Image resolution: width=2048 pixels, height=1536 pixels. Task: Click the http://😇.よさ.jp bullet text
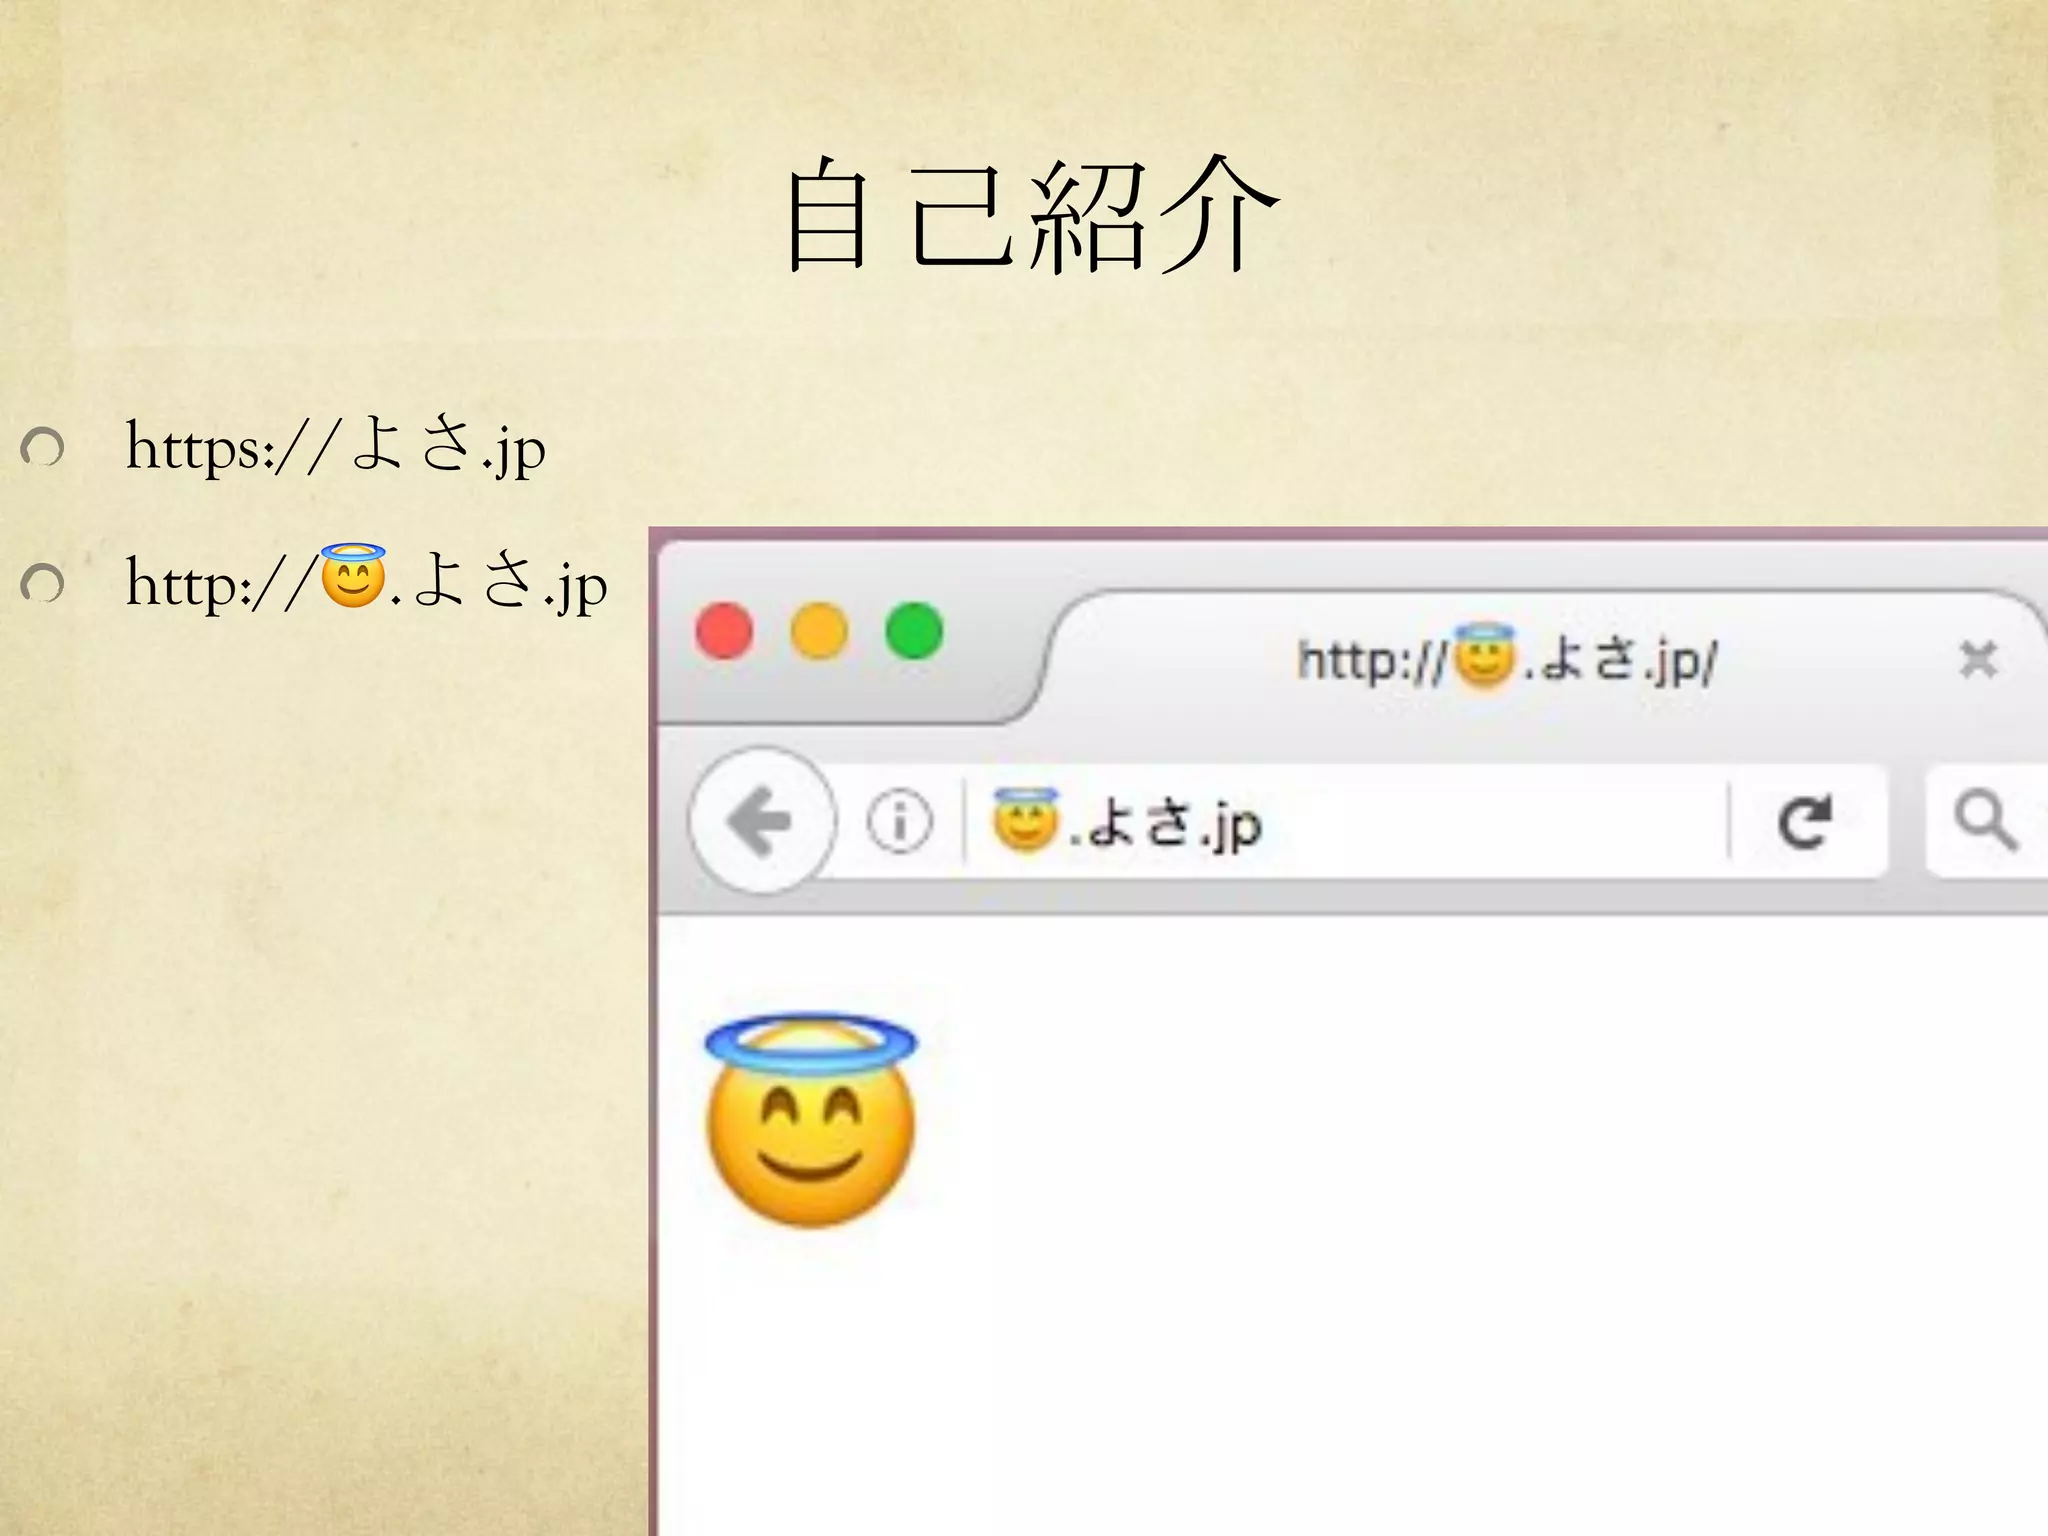366,581
